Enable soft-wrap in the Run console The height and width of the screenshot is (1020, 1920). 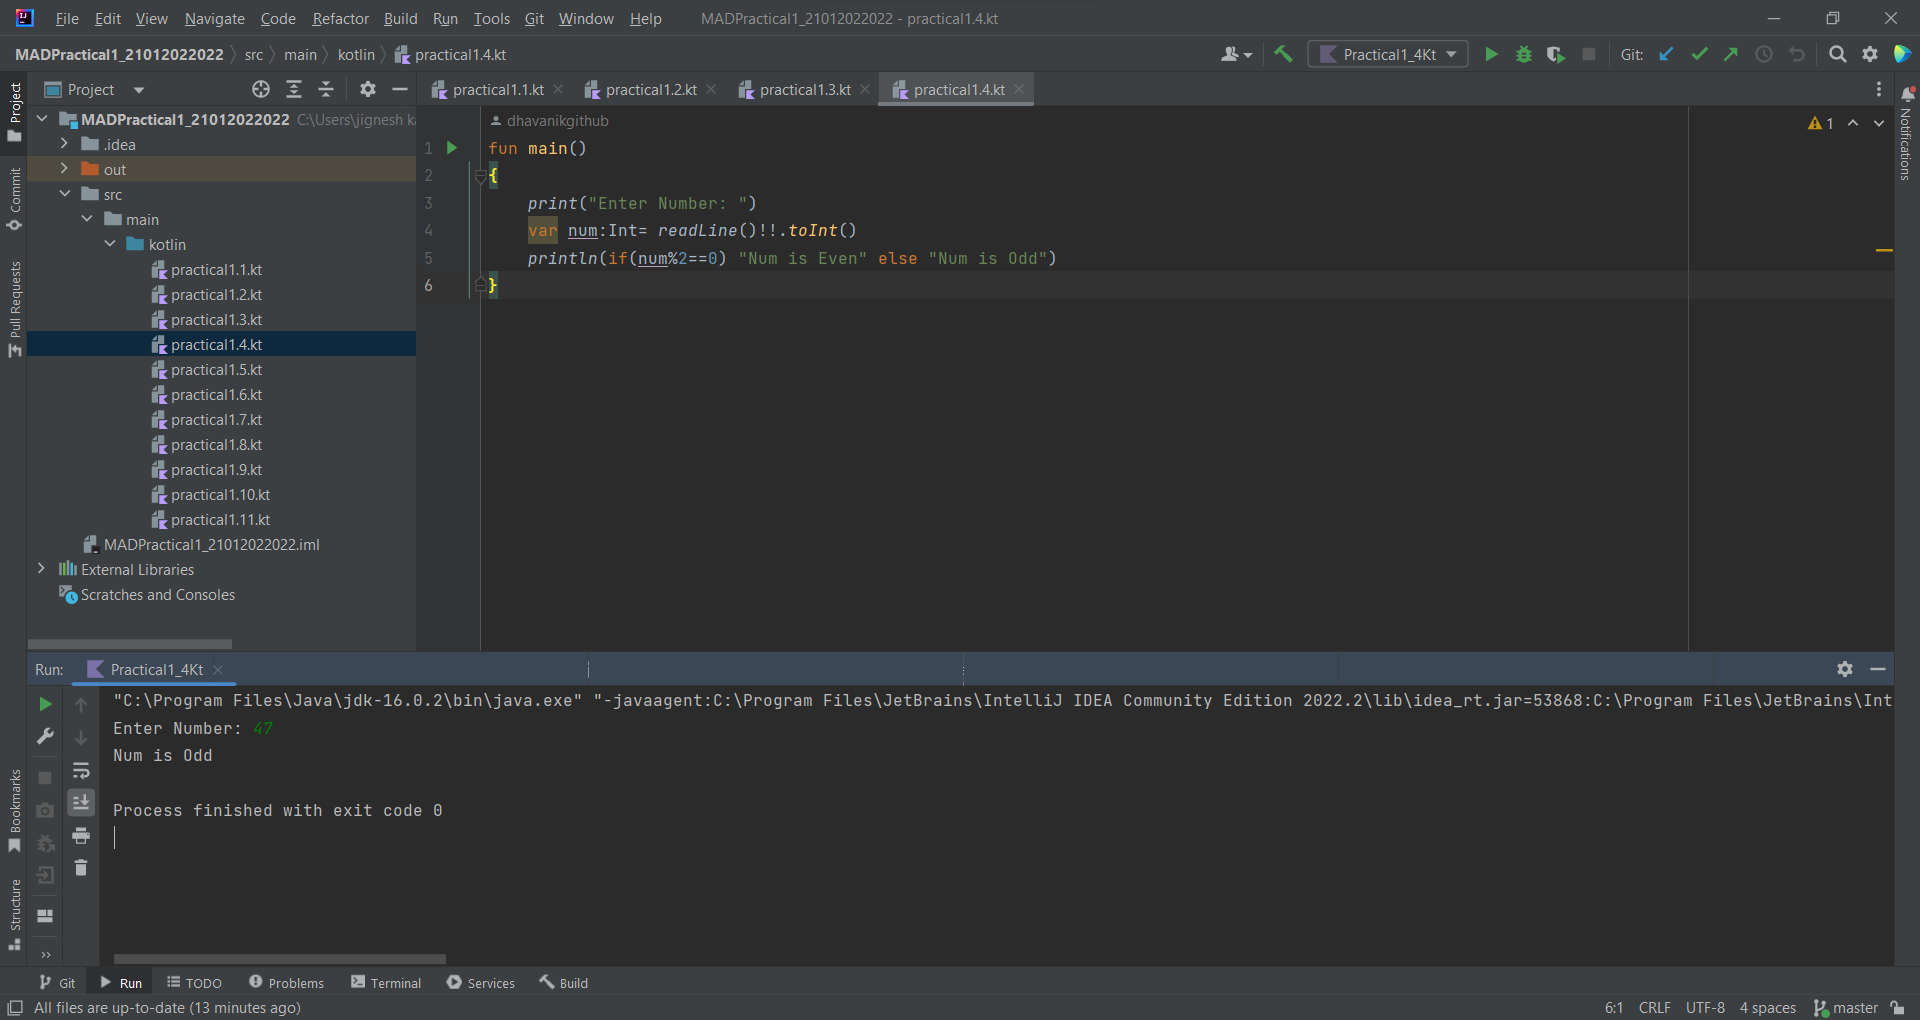pyautogui.click(x=82, y=770)
